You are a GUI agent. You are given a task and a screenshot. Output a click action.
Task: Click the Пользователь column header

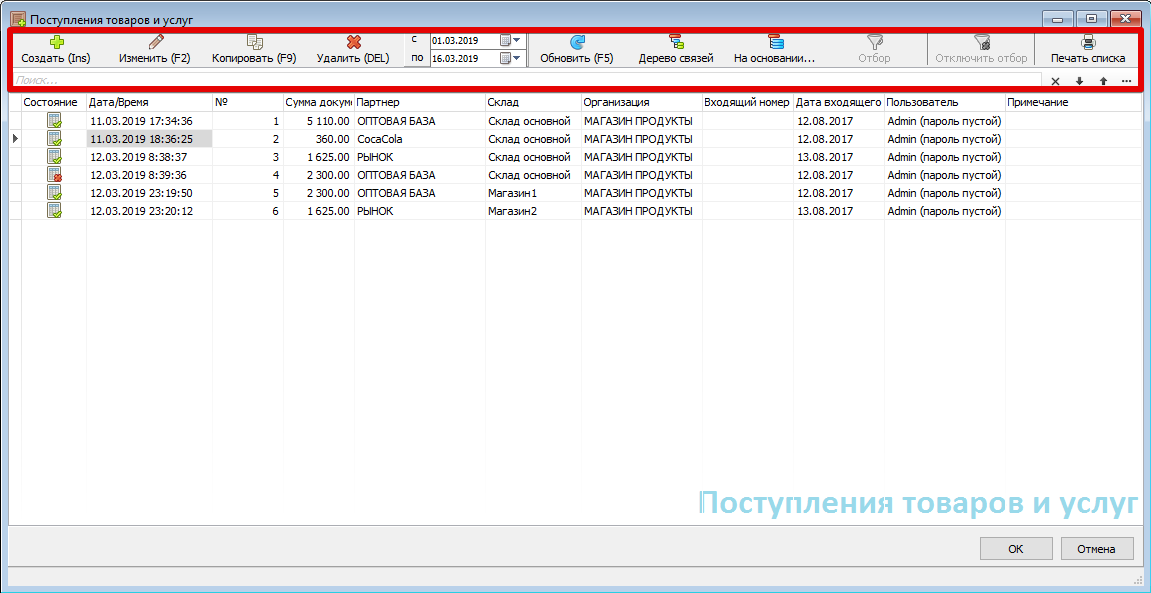click(x=945, y=103)
